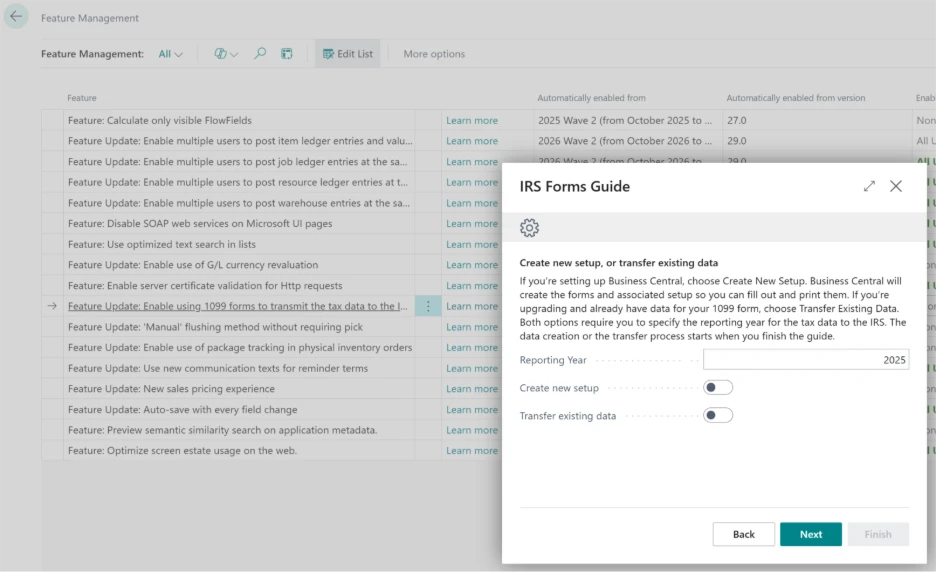Open the More options menu
Viewport: 936px width, 573px height.
[433, 54]
